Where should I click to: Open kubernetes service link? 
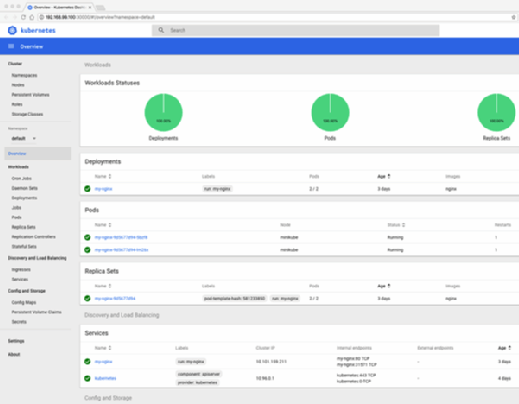coord(105,378)
